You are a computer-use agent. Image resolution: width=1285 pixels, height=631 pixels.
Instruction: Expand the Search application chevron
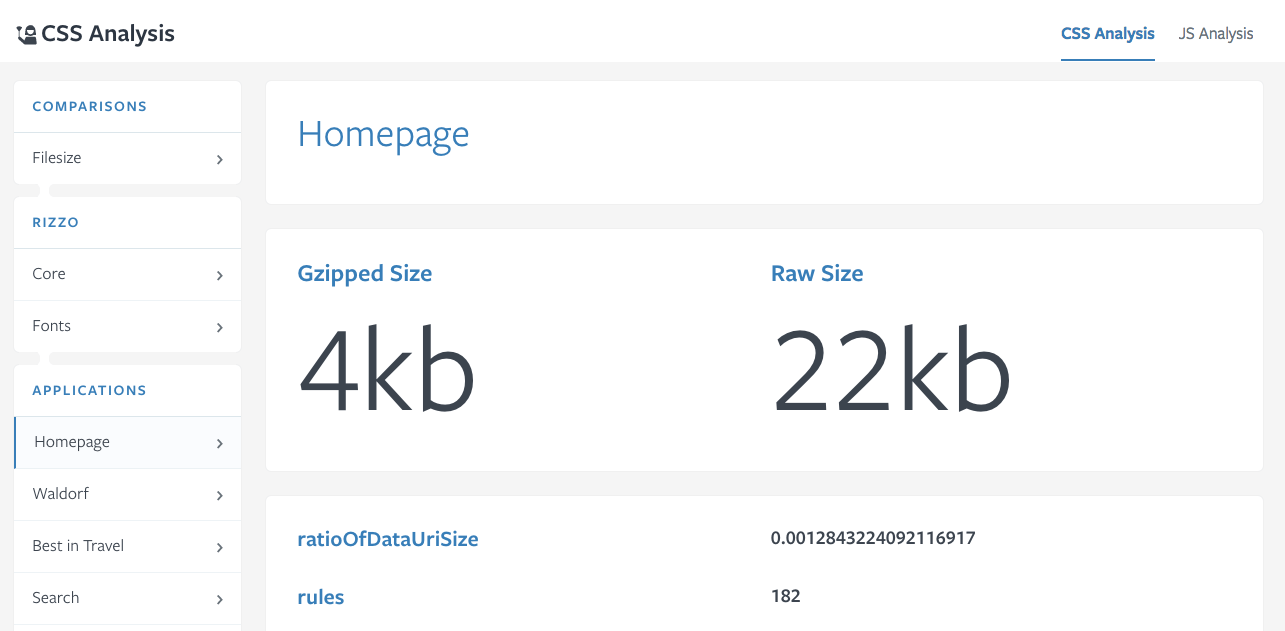219,598
